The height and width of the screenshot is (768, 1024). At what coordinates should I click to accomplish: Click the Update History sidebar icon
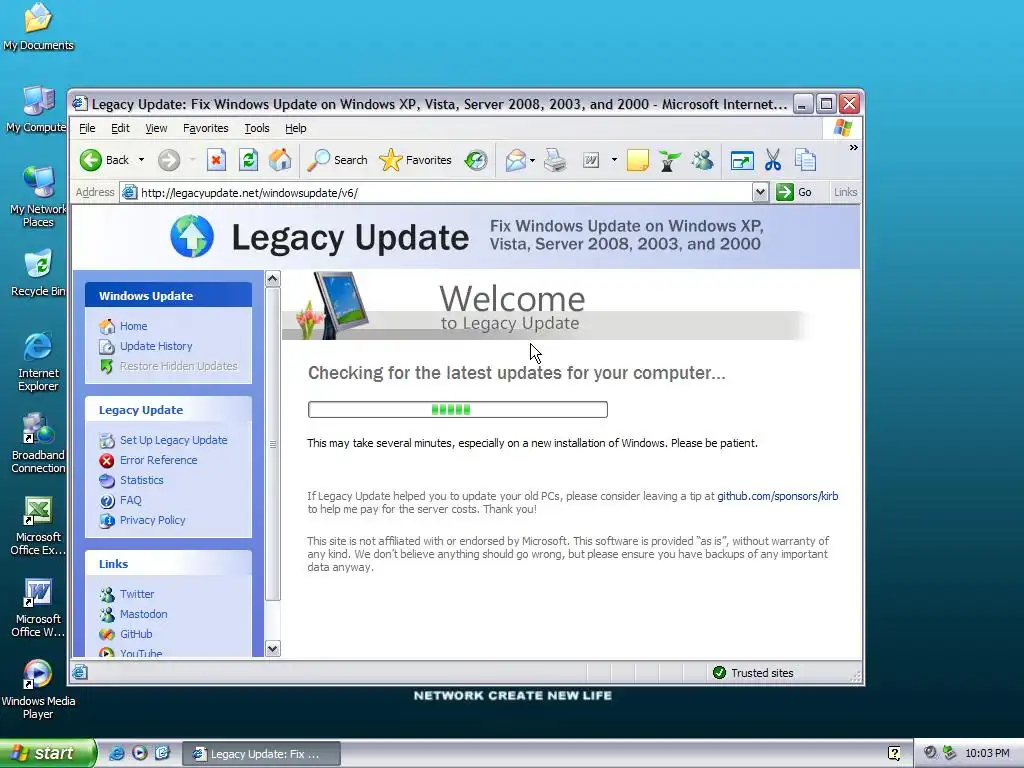tap(106, 347)
